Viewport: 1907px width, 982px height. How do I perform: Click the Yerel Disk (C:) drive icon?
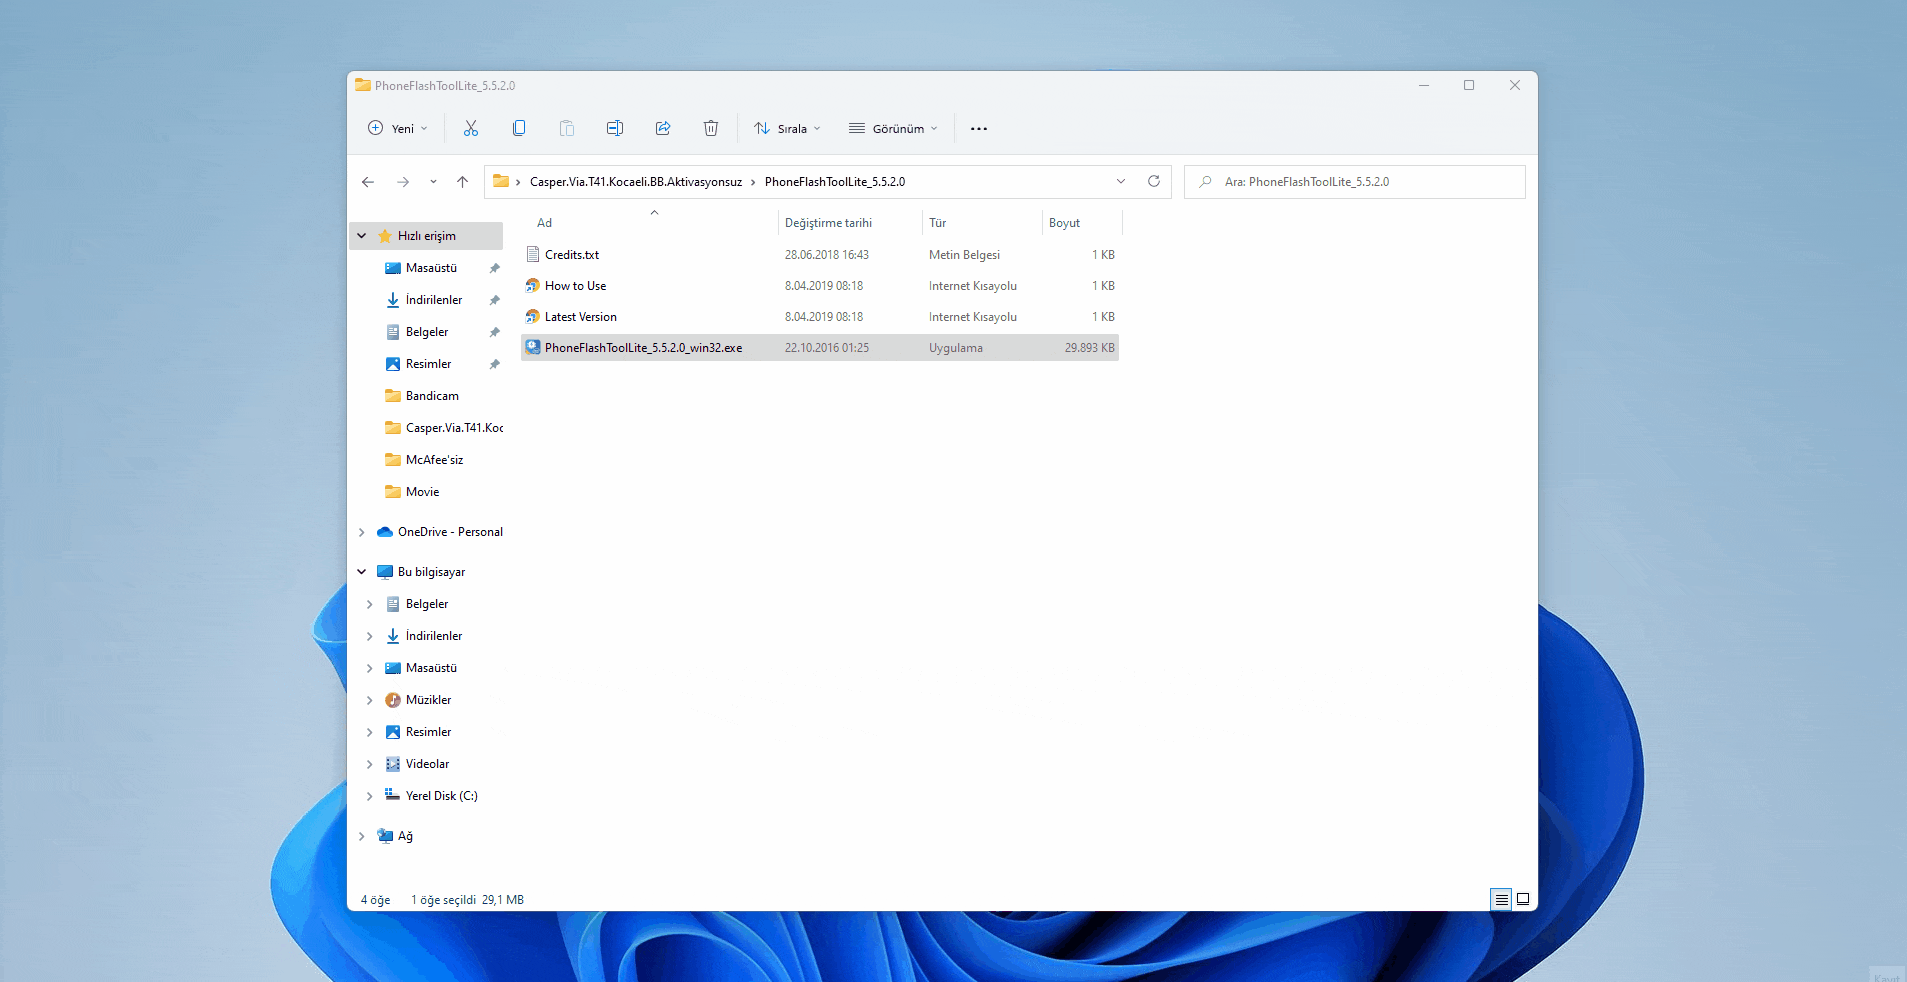point(393,795)
